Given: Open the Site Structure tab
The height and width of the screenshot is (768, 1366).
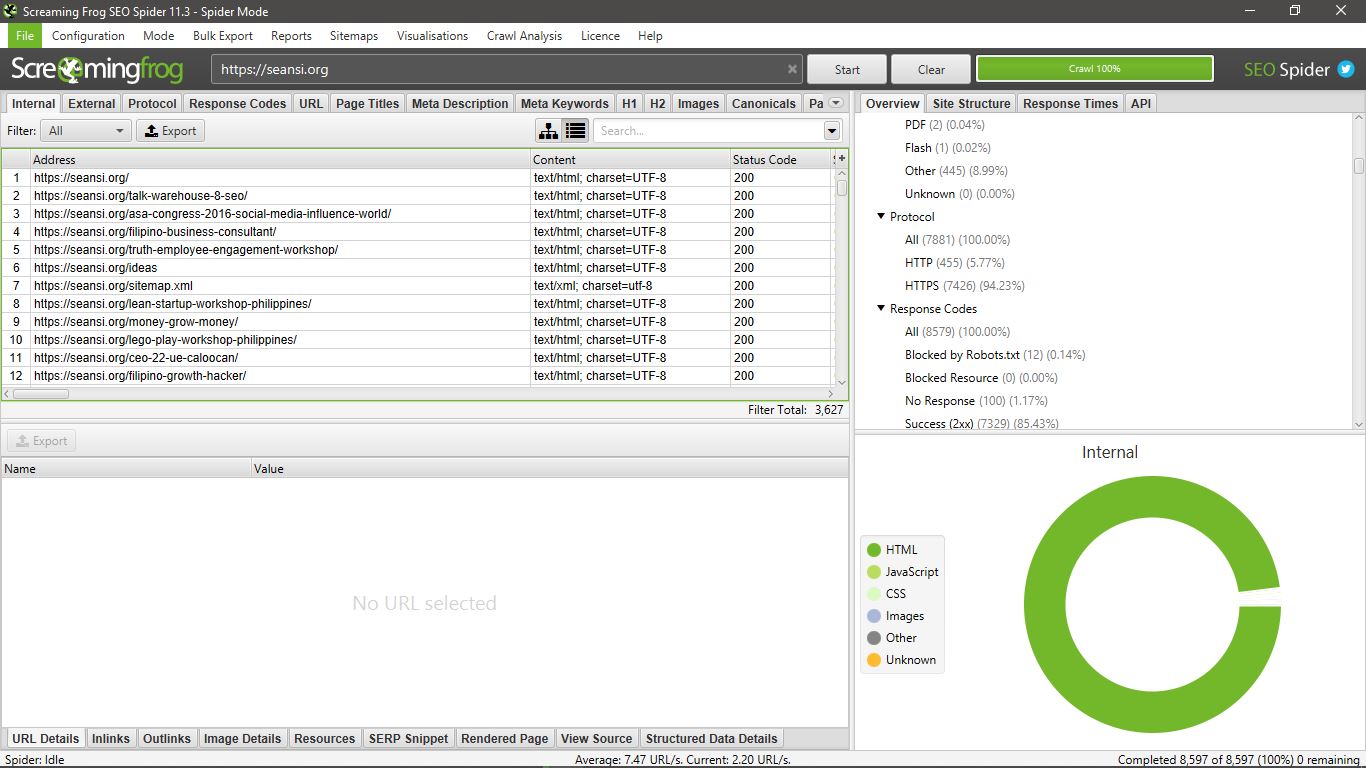Looking at the screenshot, I should 970,104.
